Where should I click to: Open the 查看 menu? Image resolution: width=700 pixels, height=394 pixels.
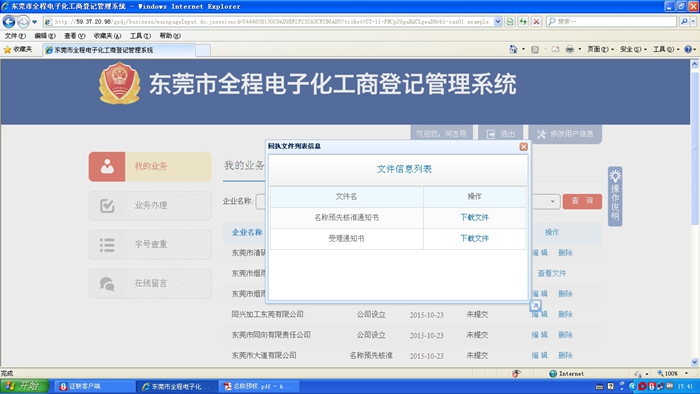coord(74,36)
